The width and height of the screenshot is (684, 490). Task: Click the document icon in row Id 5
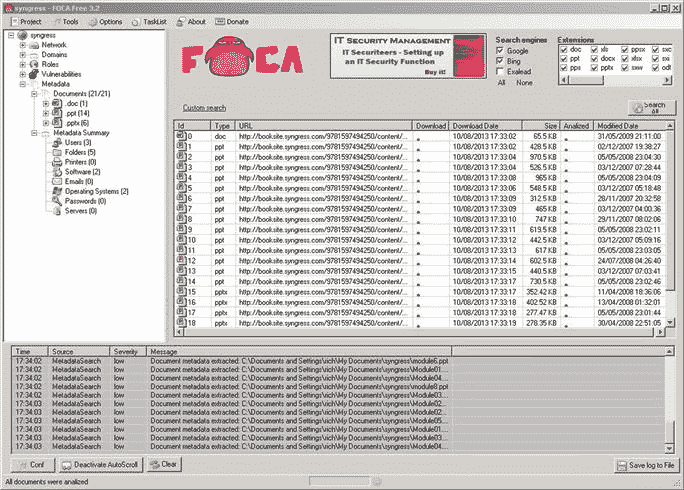point(181,188)
